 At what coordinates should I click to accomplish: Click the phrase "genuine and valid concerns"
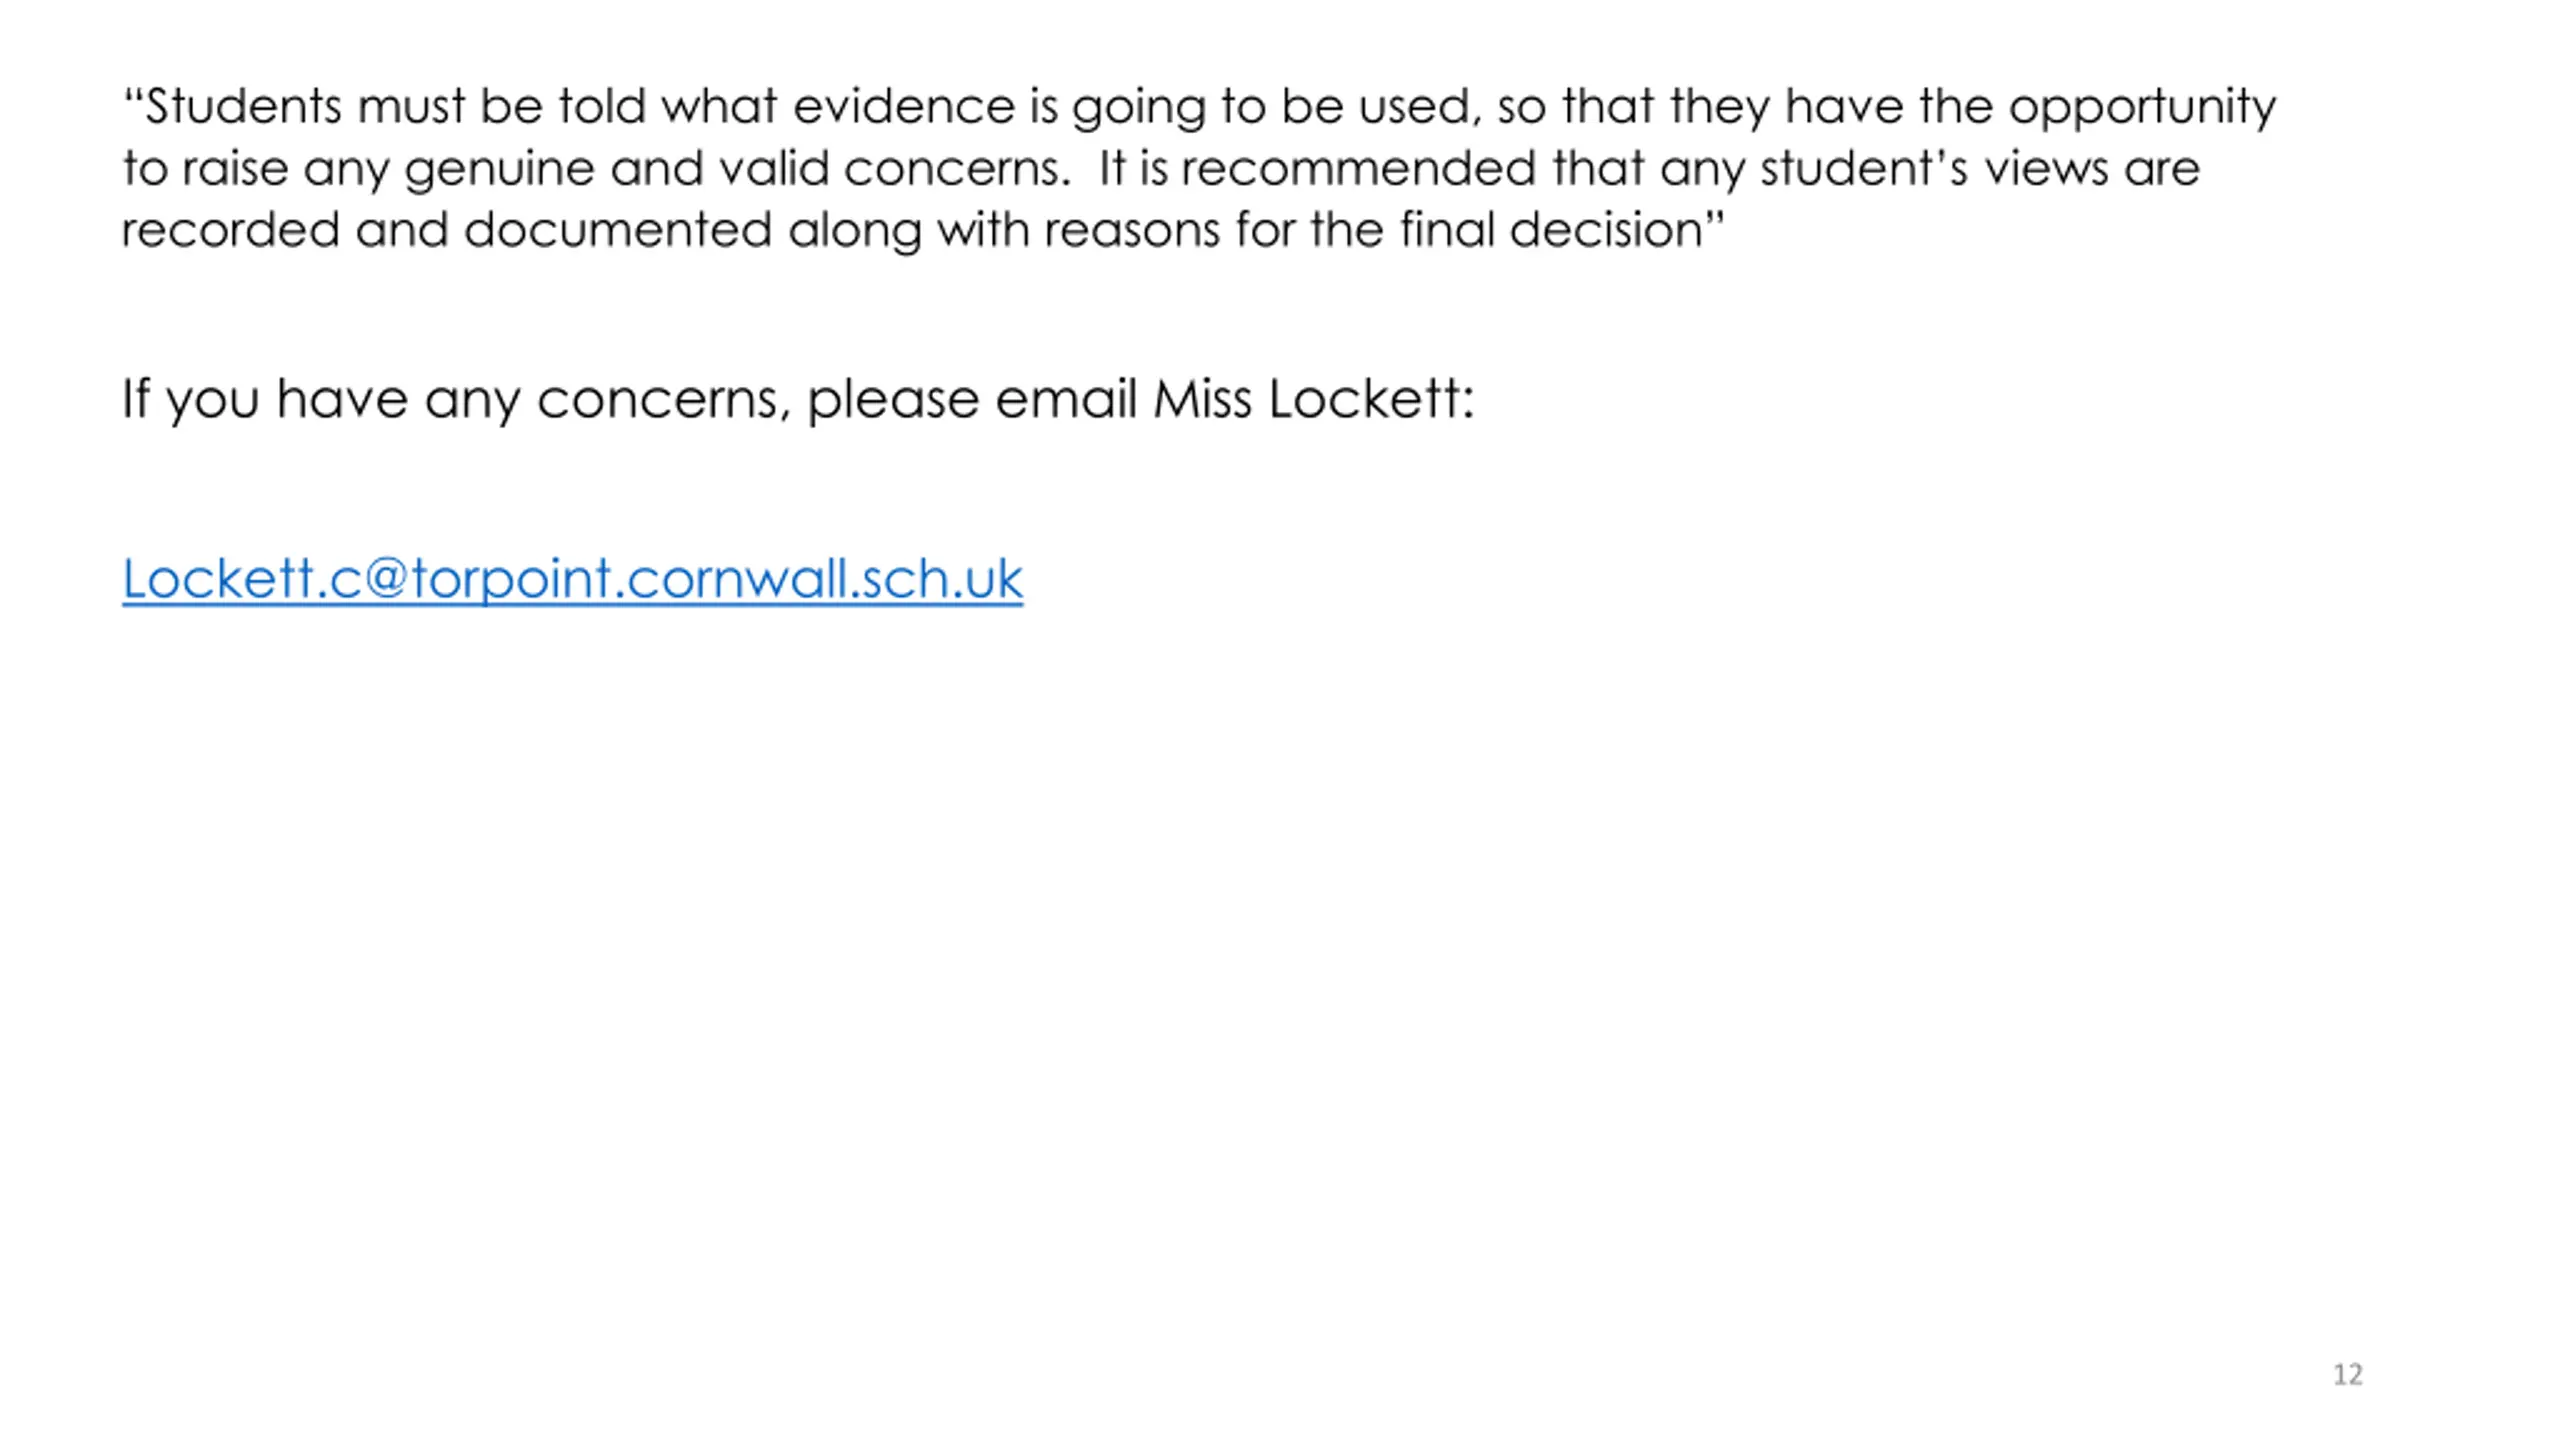pos(736,168)
